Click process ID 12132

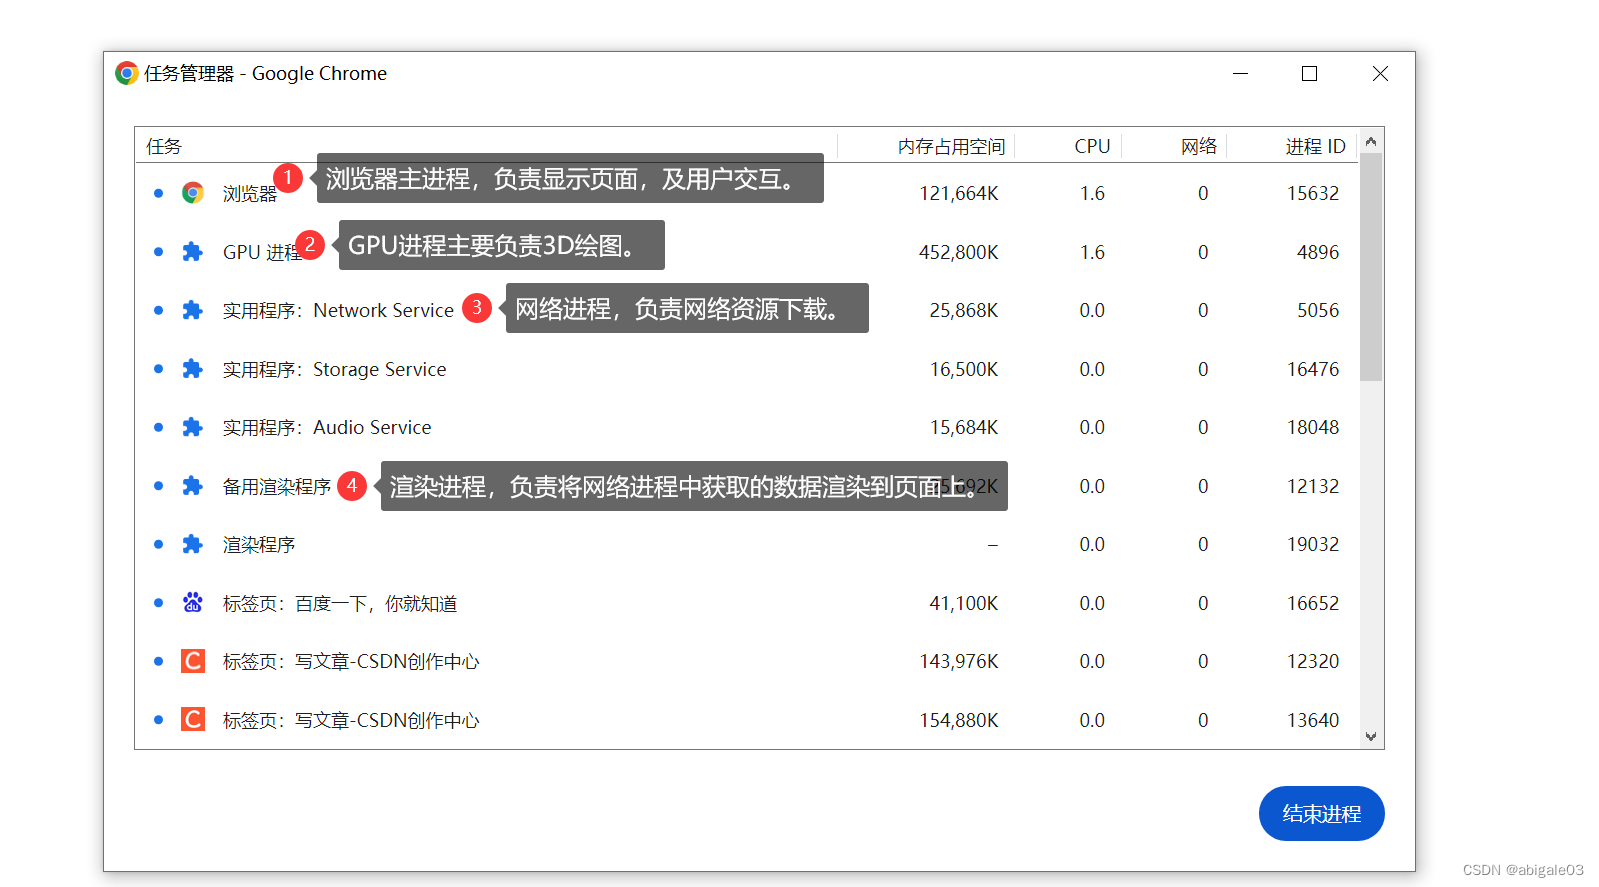(x=1313, y=486)
